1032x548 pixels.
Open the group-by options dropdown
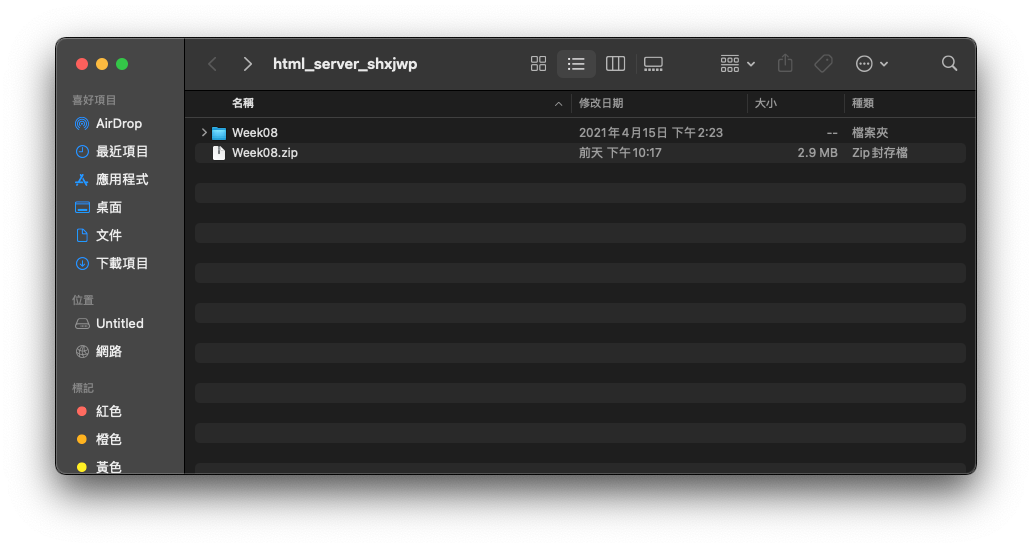click(x=738, y=64)
